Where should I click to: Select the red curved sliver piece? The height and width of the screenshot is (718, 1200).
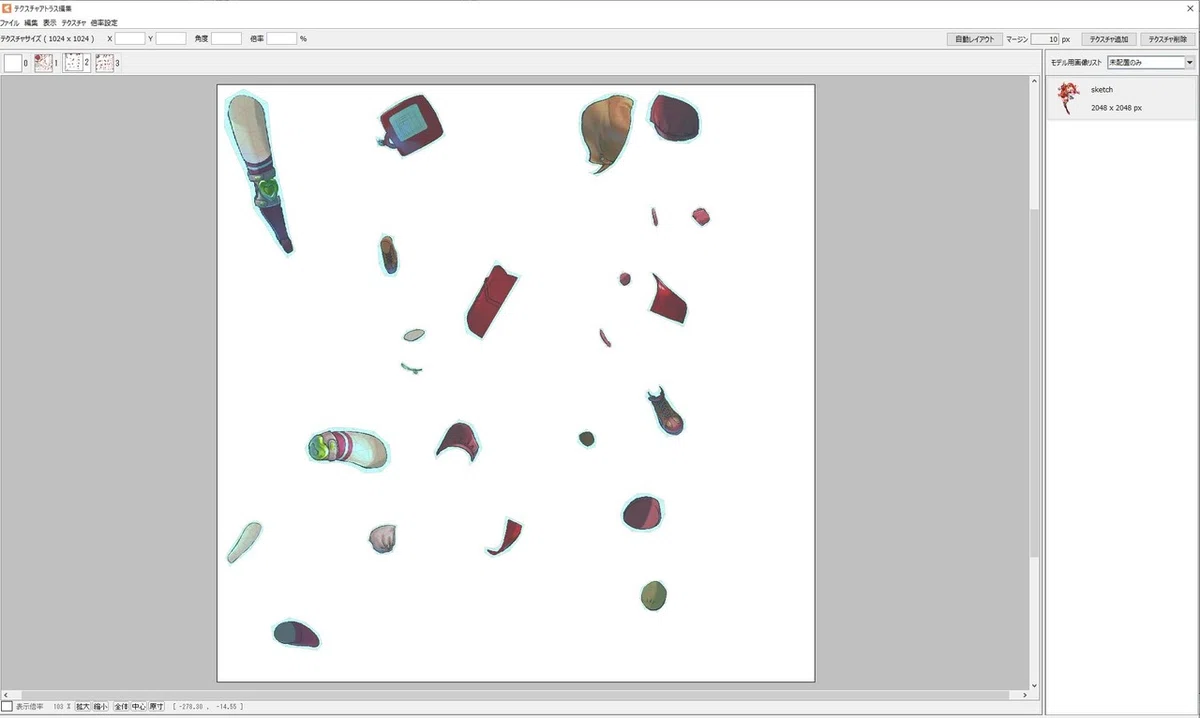click(x=505, y=537)
